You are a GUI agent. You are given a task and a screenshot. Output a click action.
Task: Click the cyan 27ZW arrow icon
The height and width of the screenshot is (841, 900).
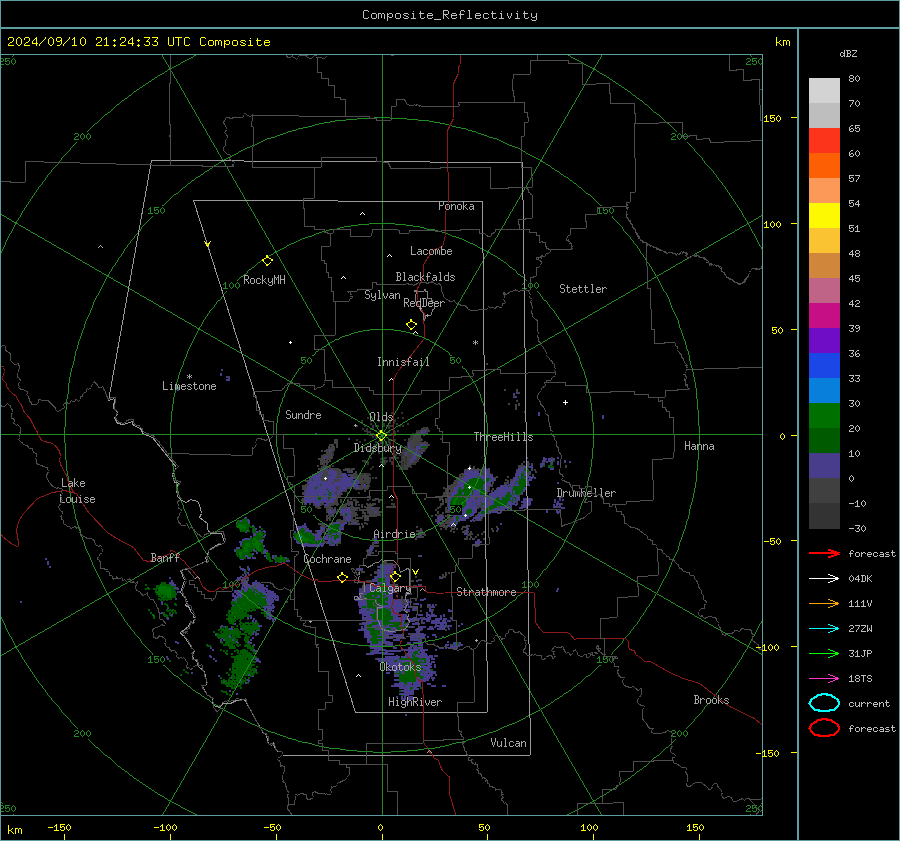[x=824, y=629]
